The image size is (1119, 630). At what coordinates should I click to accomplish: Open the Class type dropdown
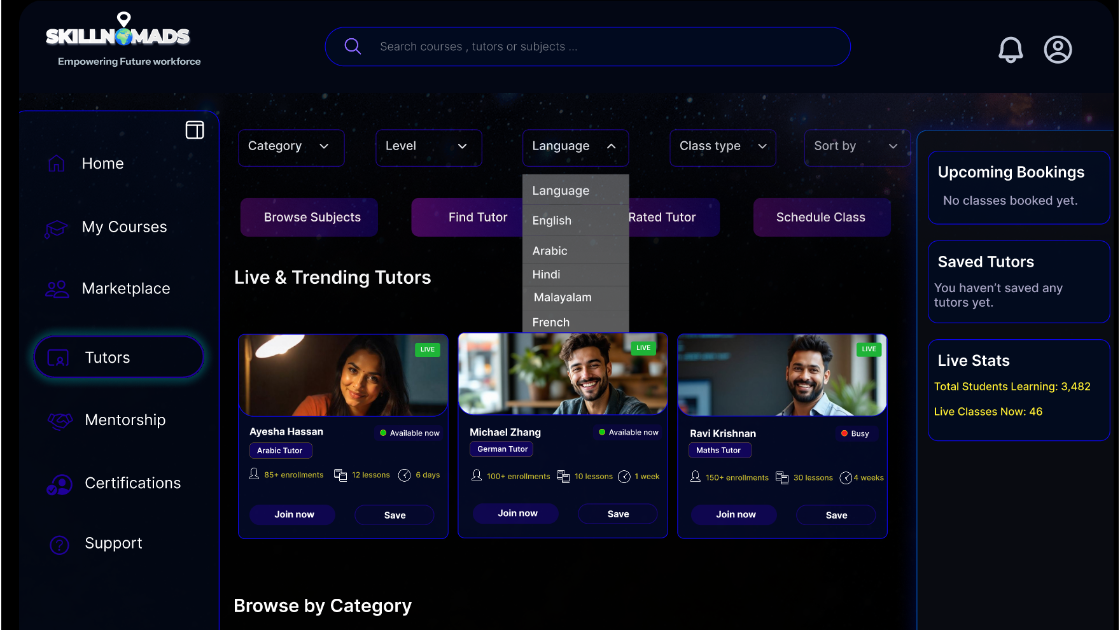click(722, 147)
